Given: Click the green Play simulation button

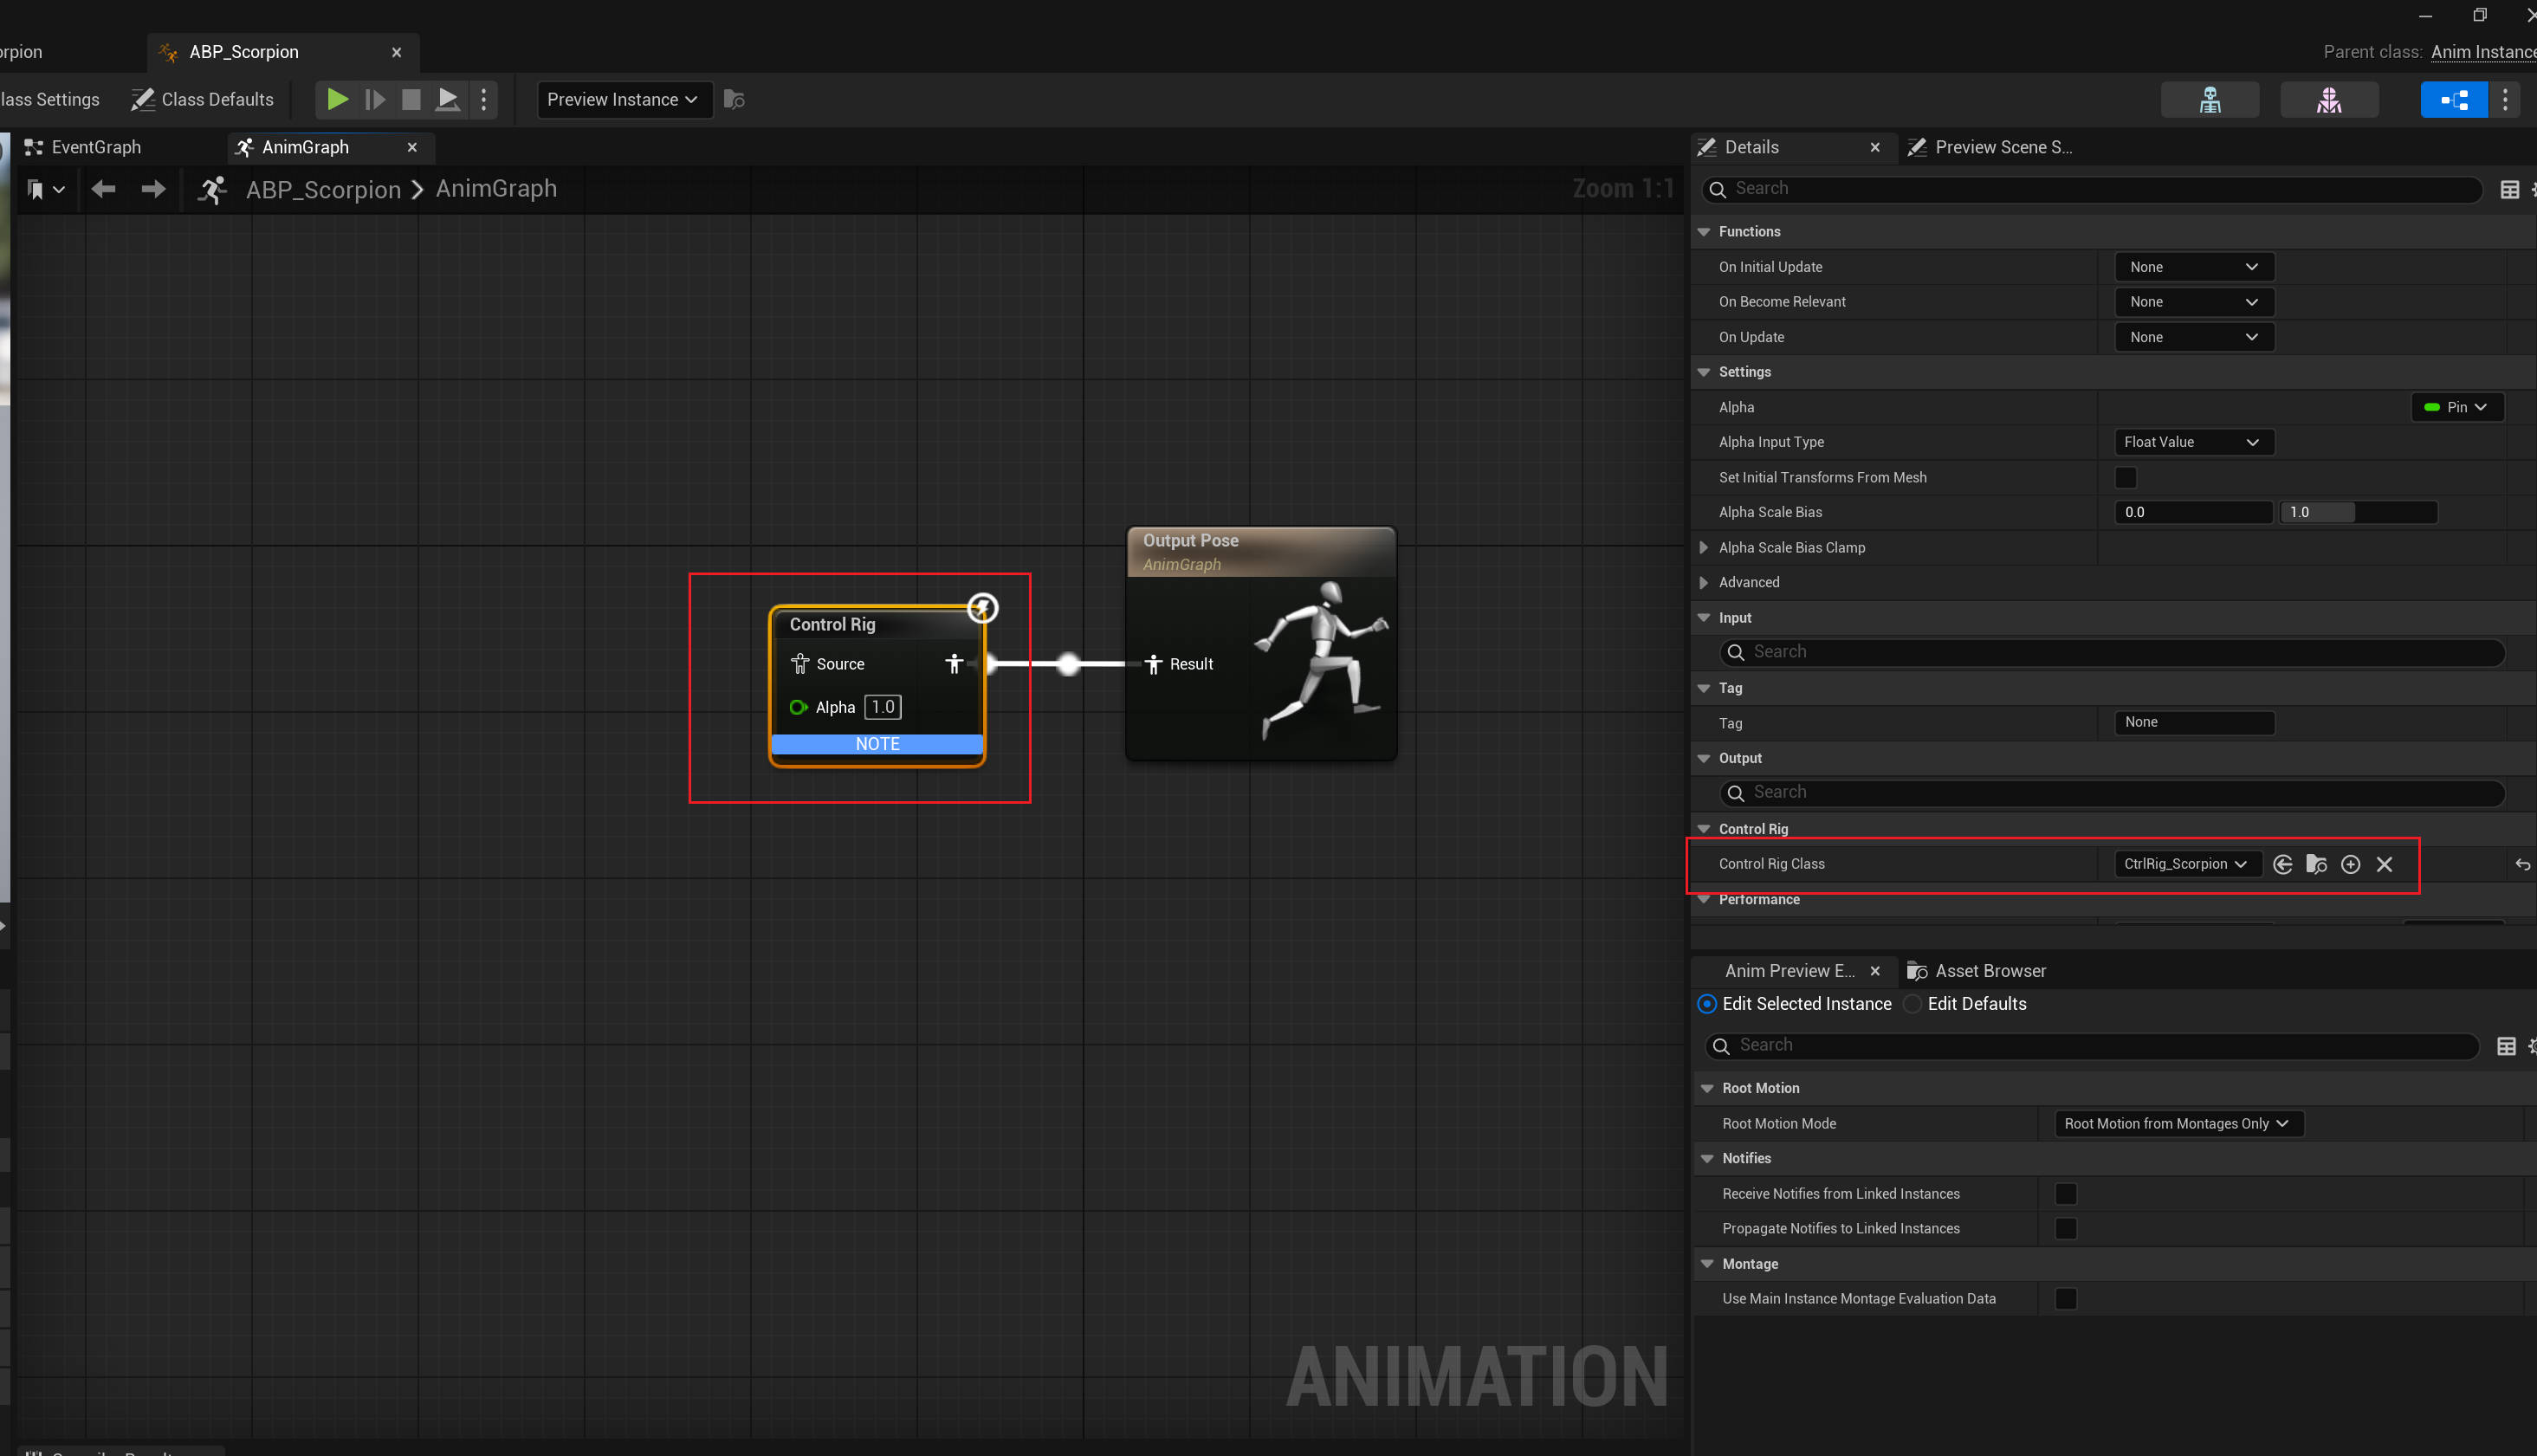Looking at the screenshot, I should point(337,99).
